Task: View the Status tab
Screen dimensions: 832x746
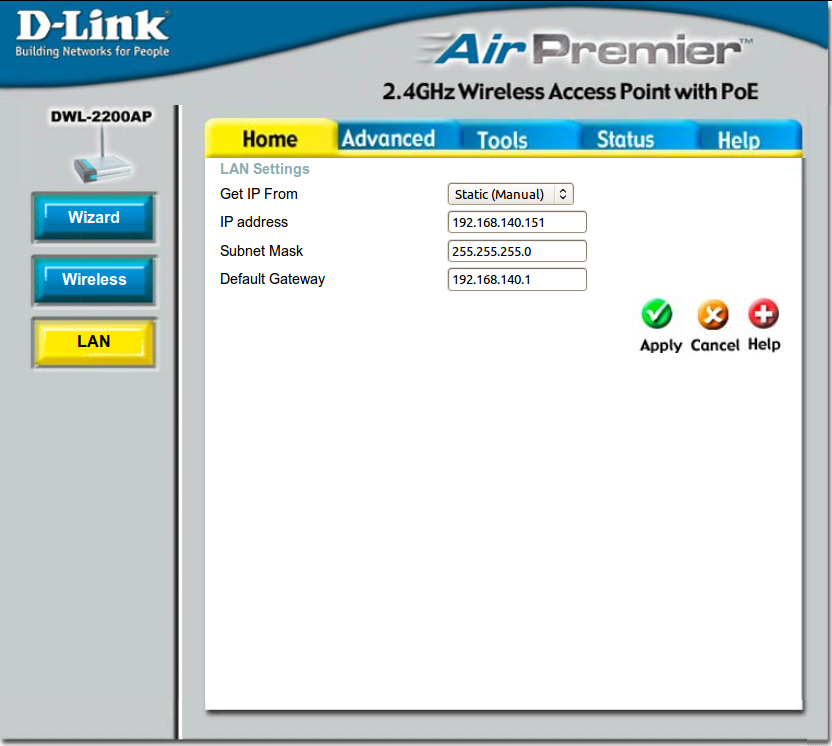Action: pyautogui.click(x=625, y=140)
